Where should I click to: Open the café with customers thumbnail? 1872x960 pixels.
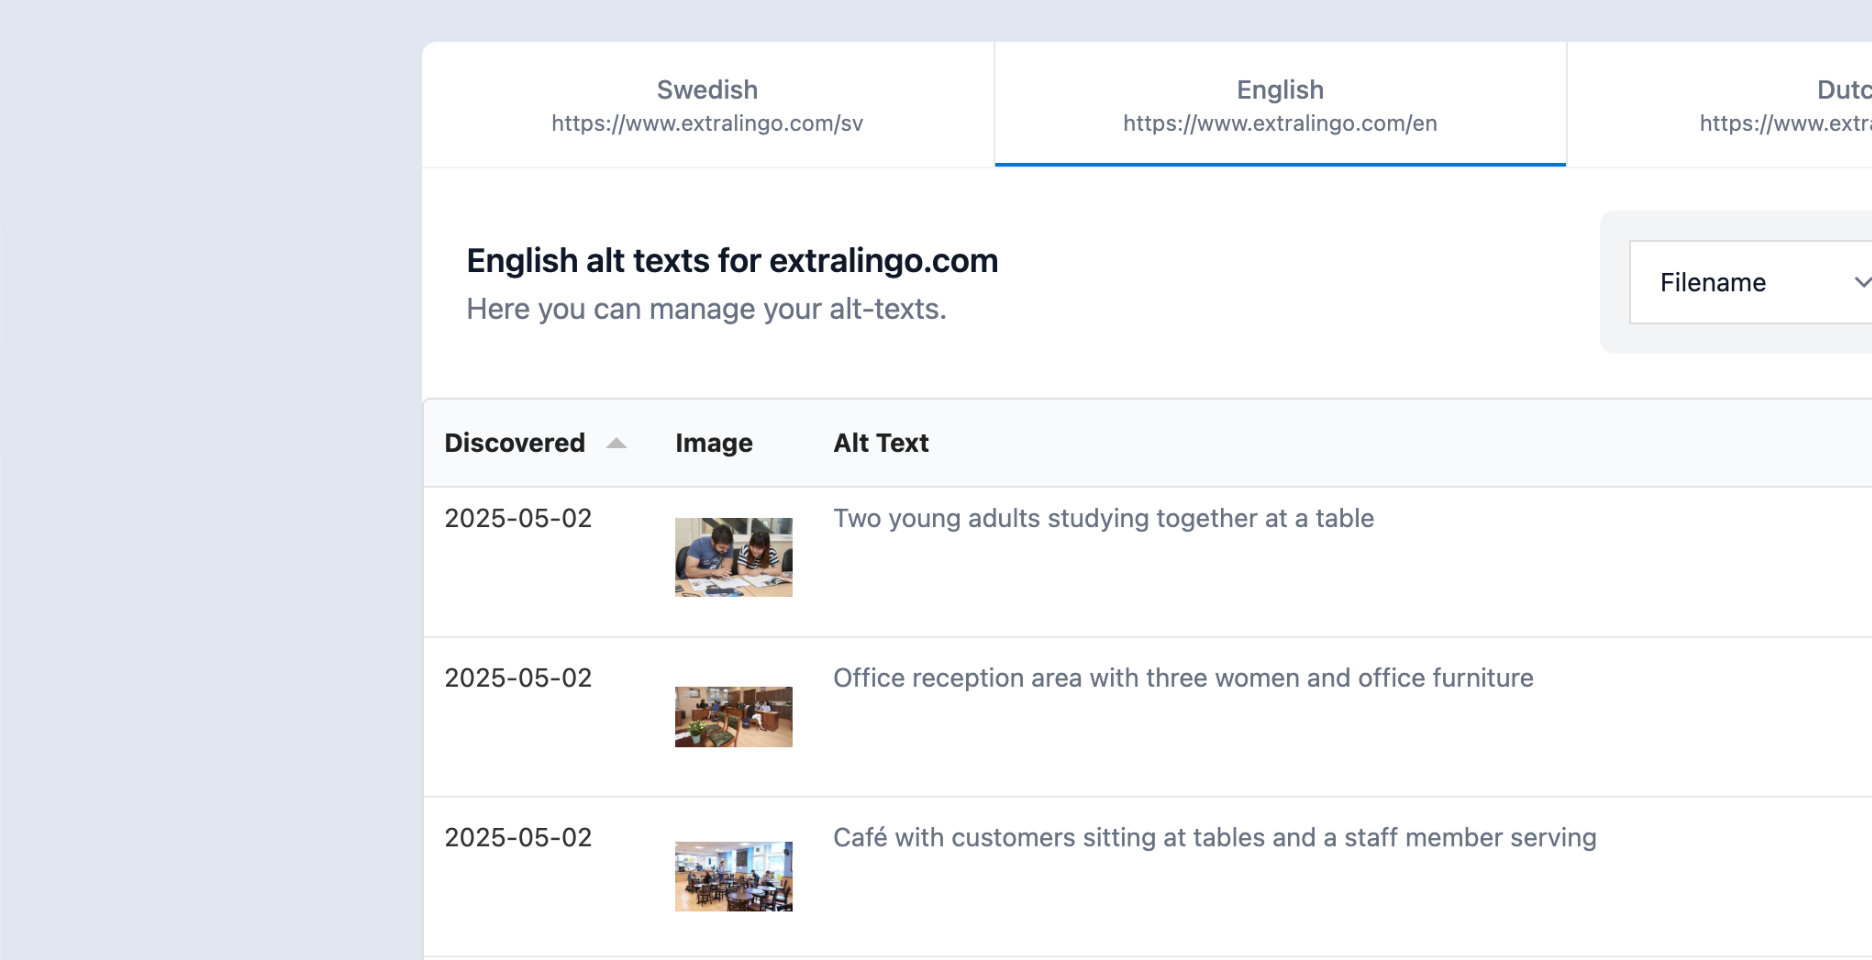point(734,876)
